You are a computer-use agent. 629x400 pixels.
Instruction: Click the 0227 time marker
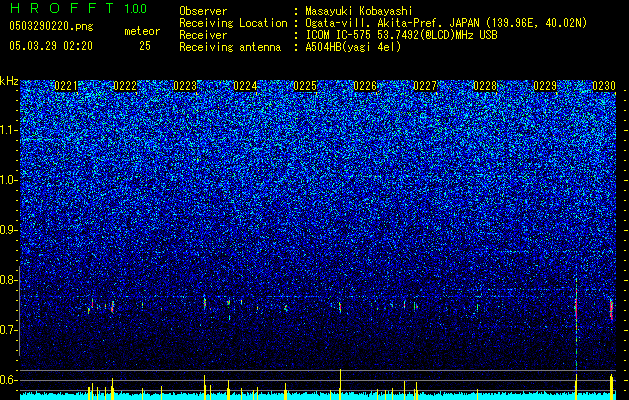click(x=425, y=86)
